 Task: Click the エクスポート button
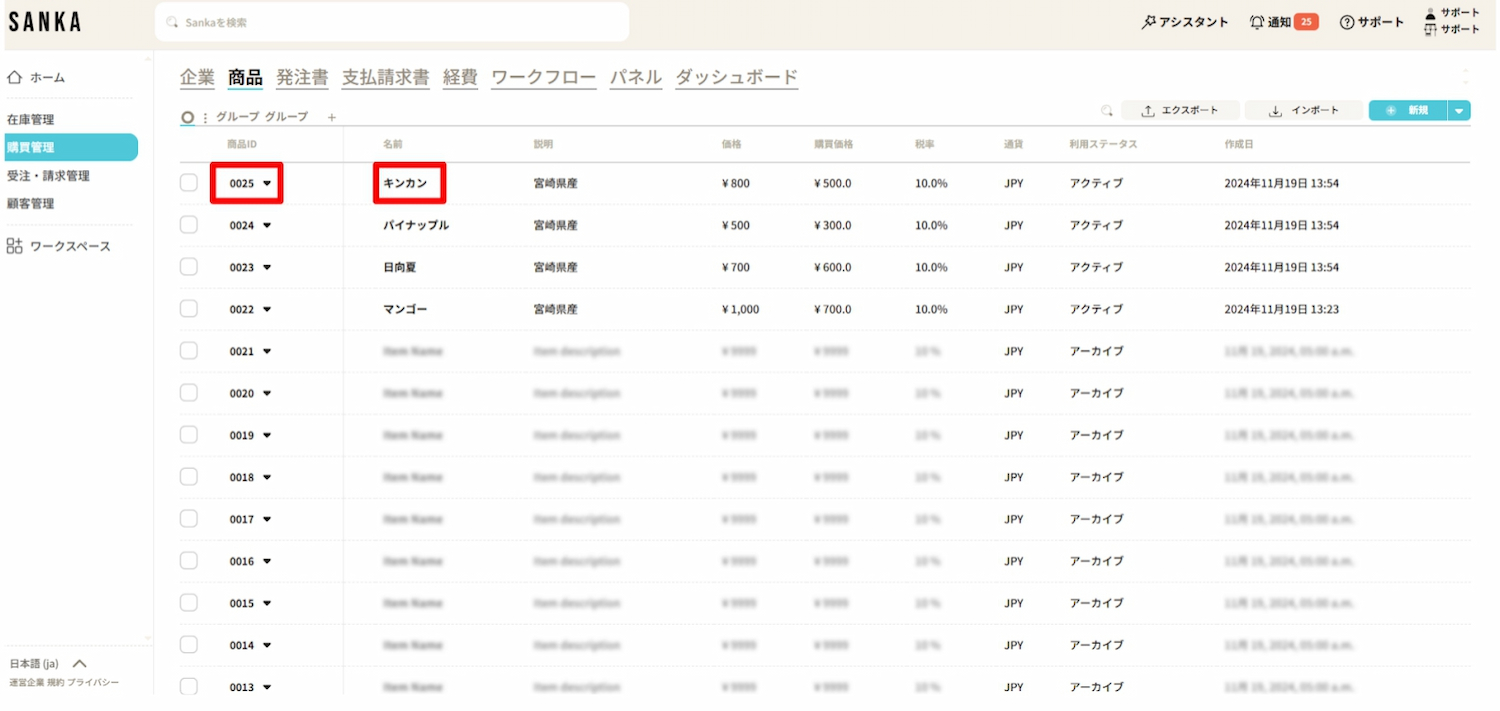(x=1180, y=111)
